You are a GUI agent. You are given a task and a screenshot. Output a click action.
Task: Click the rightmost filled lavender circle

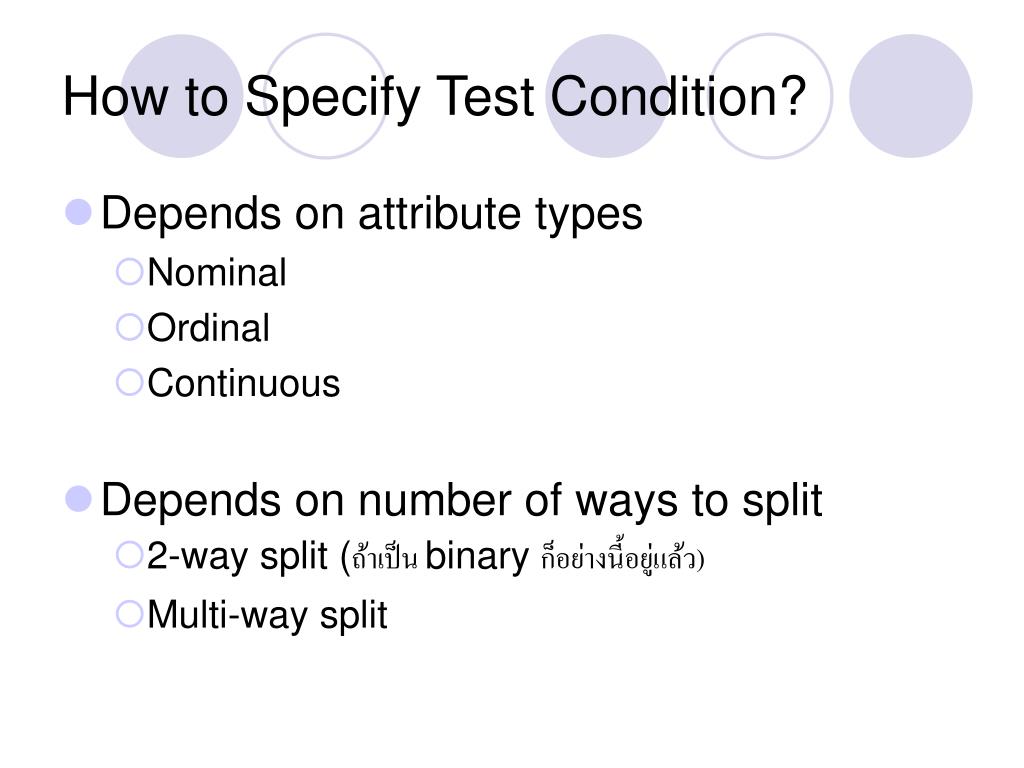910,96
